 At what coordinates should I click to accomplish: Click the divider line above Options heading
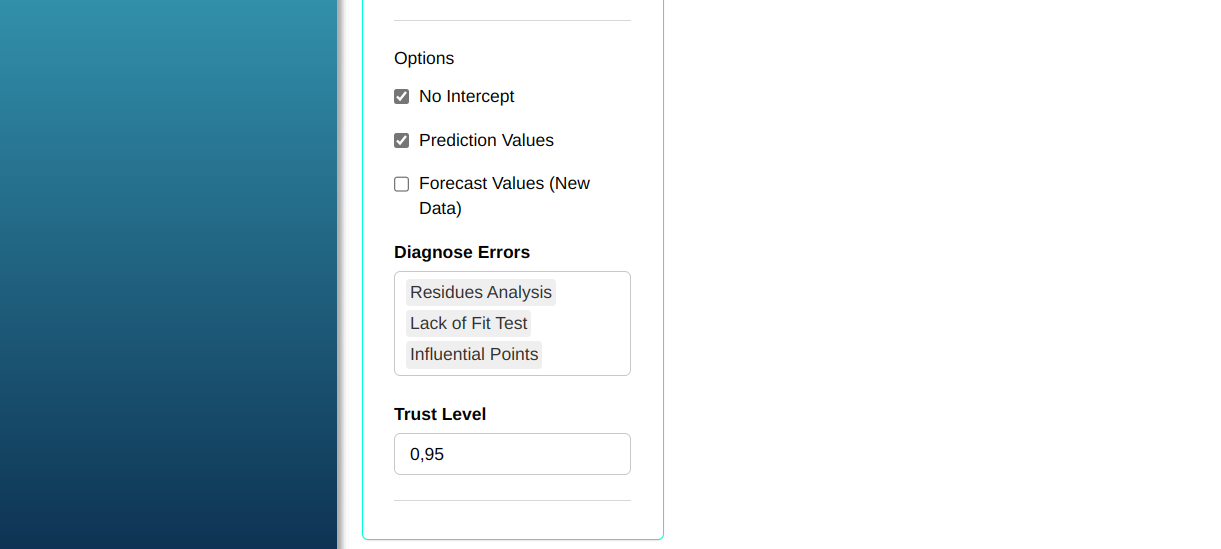[512, 20]
